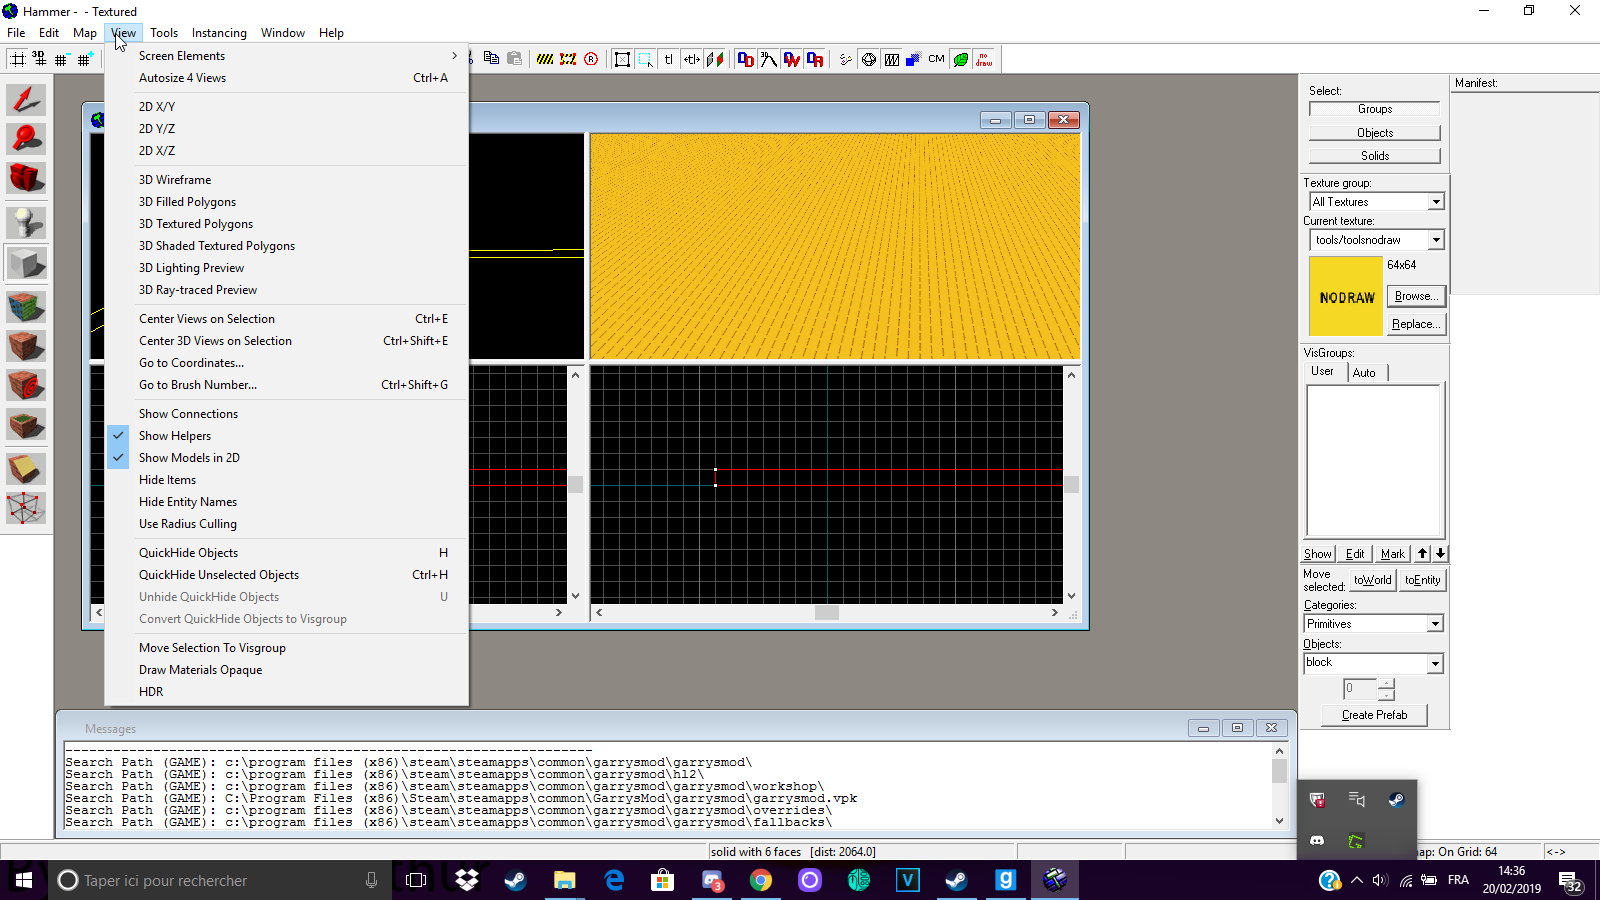Choose the Magnify tool icon
This screenshot has width=1600, height=900.
(26, 138)
